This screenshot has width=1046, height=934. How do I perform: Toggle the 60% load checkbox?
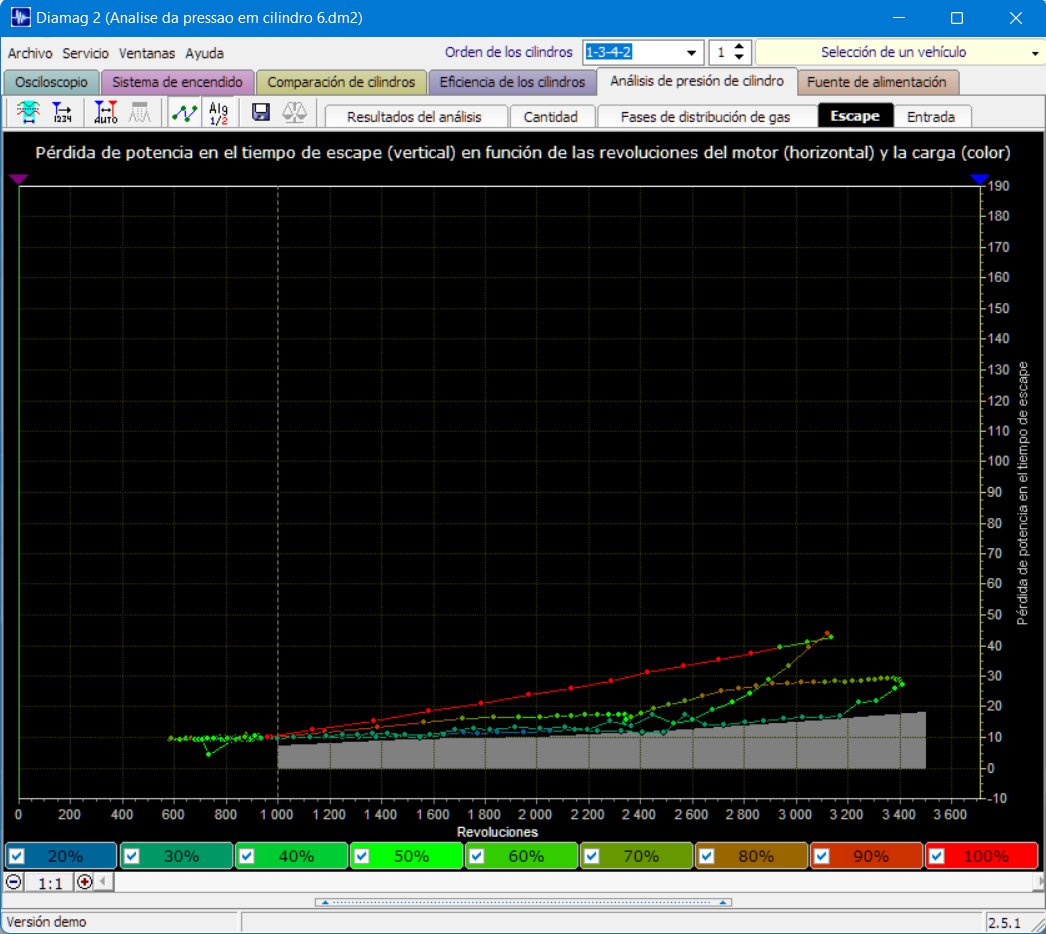point(477,856)
